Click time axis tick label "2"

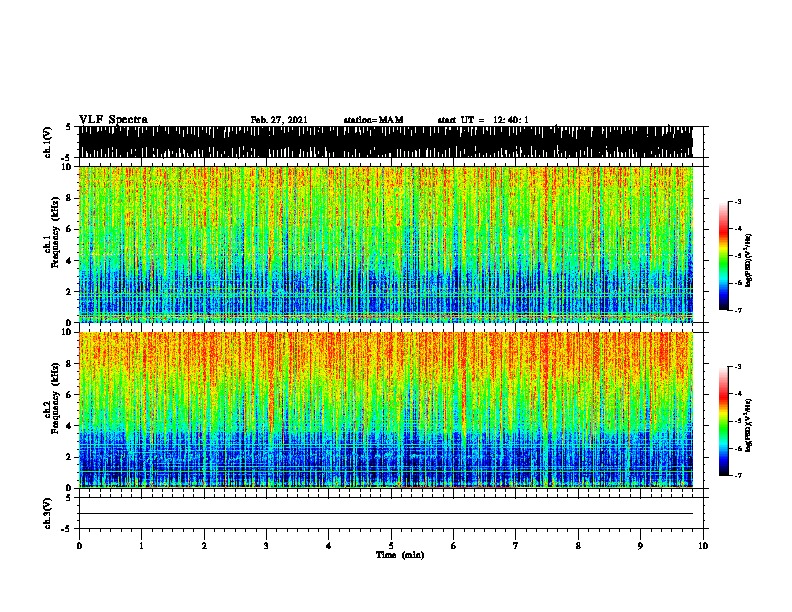pyautogui.click(x=204, y=546)
